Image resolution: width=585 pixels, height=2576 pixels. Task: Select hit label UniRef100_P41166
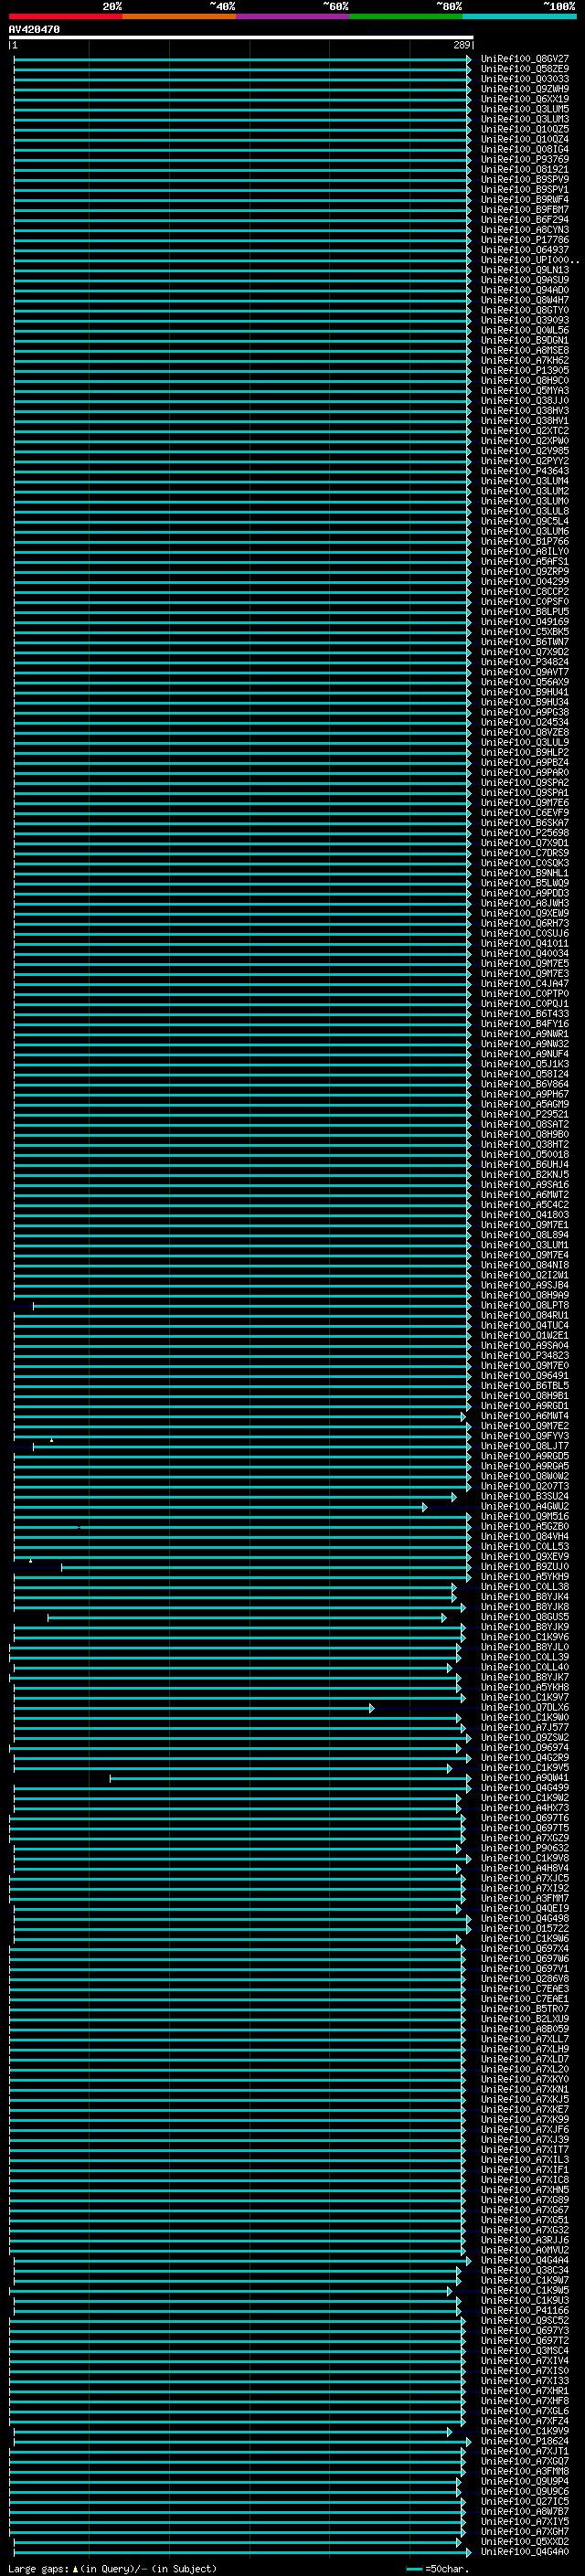tap(525, 2311)
